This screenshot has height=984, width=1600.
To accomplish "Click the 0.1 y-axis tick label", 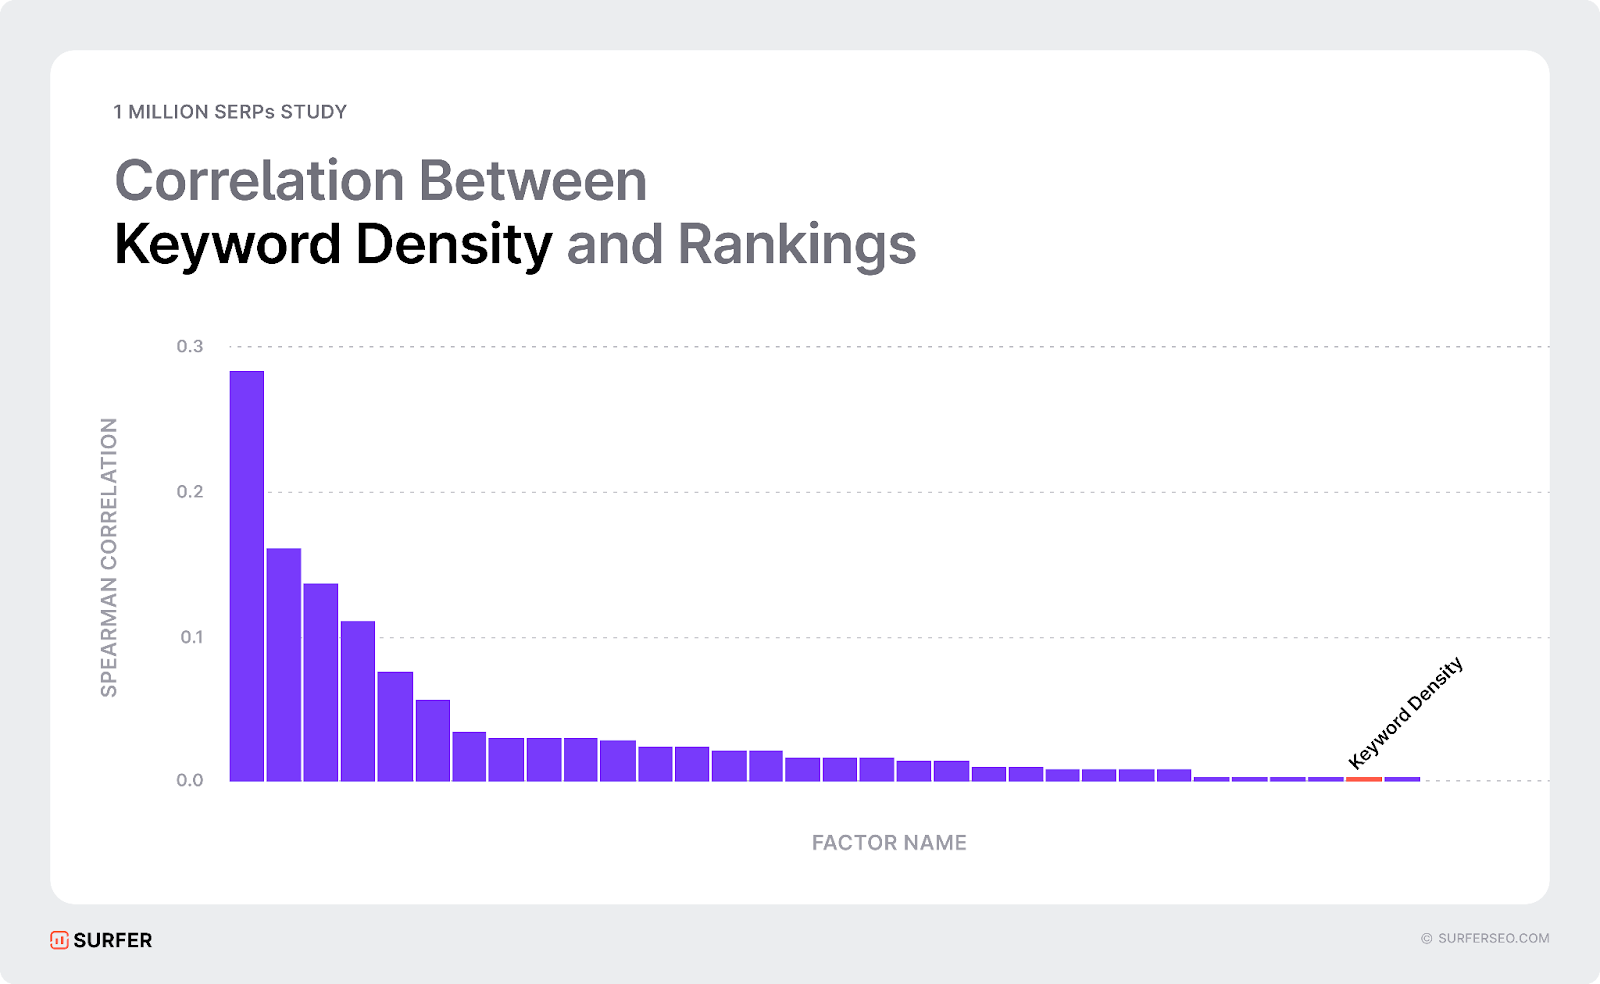I will (x=191, y=637).
